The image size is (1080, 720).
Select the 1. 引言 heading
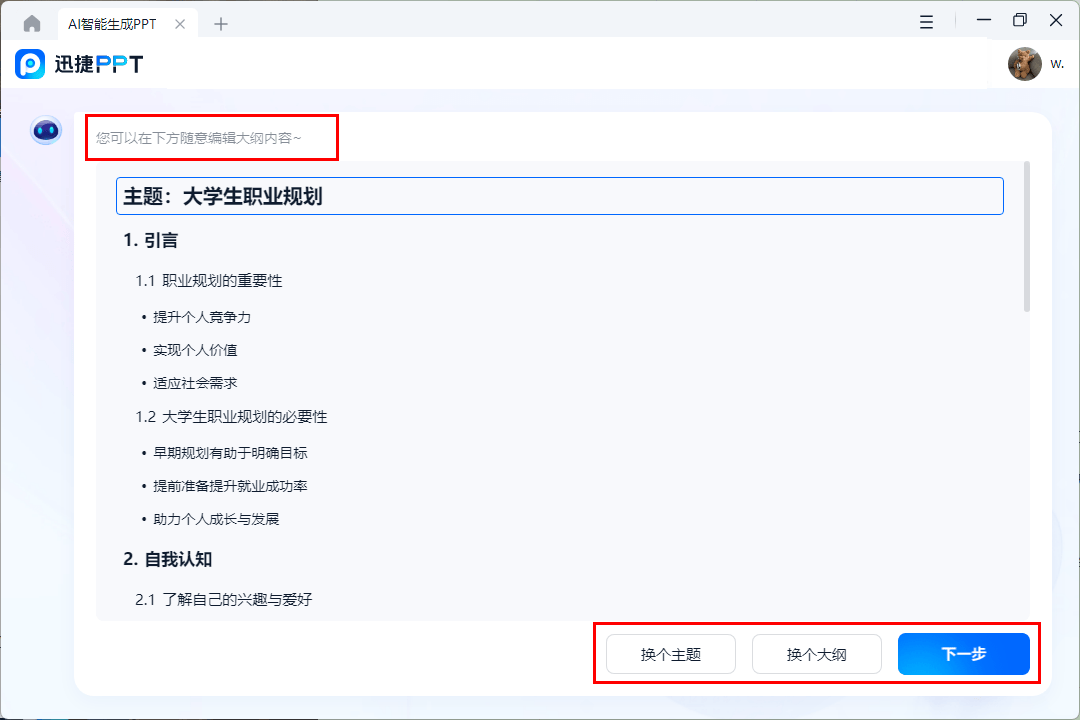click(151, 240)
